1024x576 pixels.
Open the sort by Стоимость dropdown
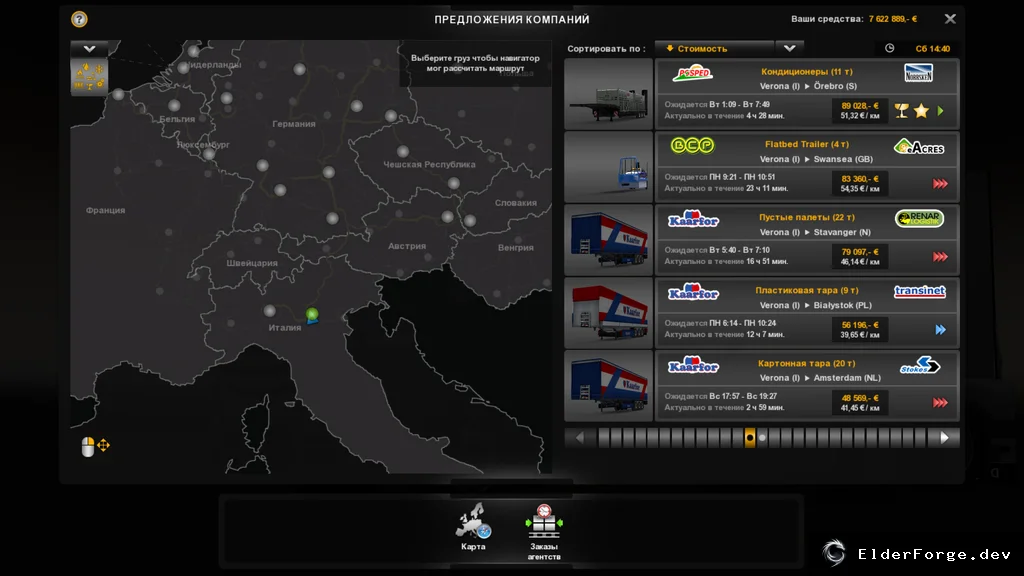tap(715, 48)
